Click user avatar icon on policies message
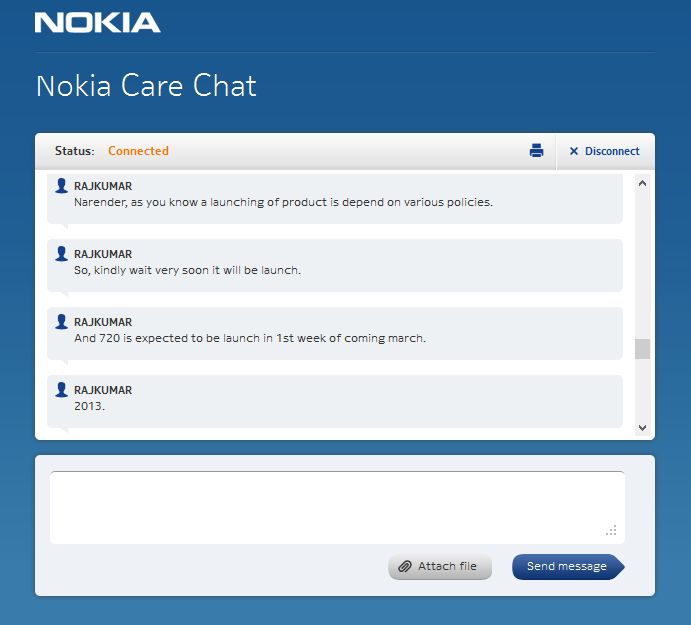The height and width of the screenshot is (625, 691). tap(62, 186)
